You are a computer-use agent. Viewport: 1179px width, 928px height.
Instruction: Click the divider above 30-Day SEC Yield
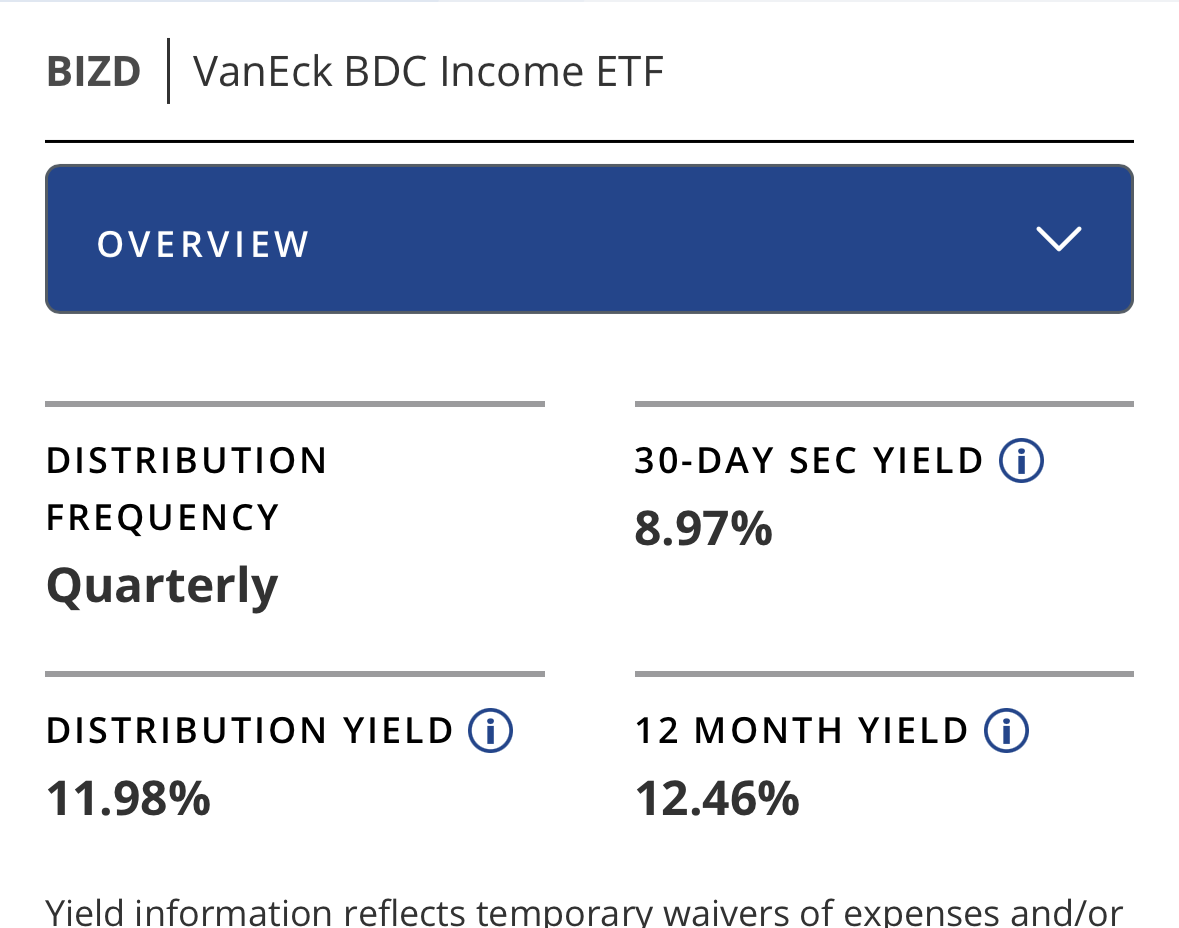tap(884, 404)
